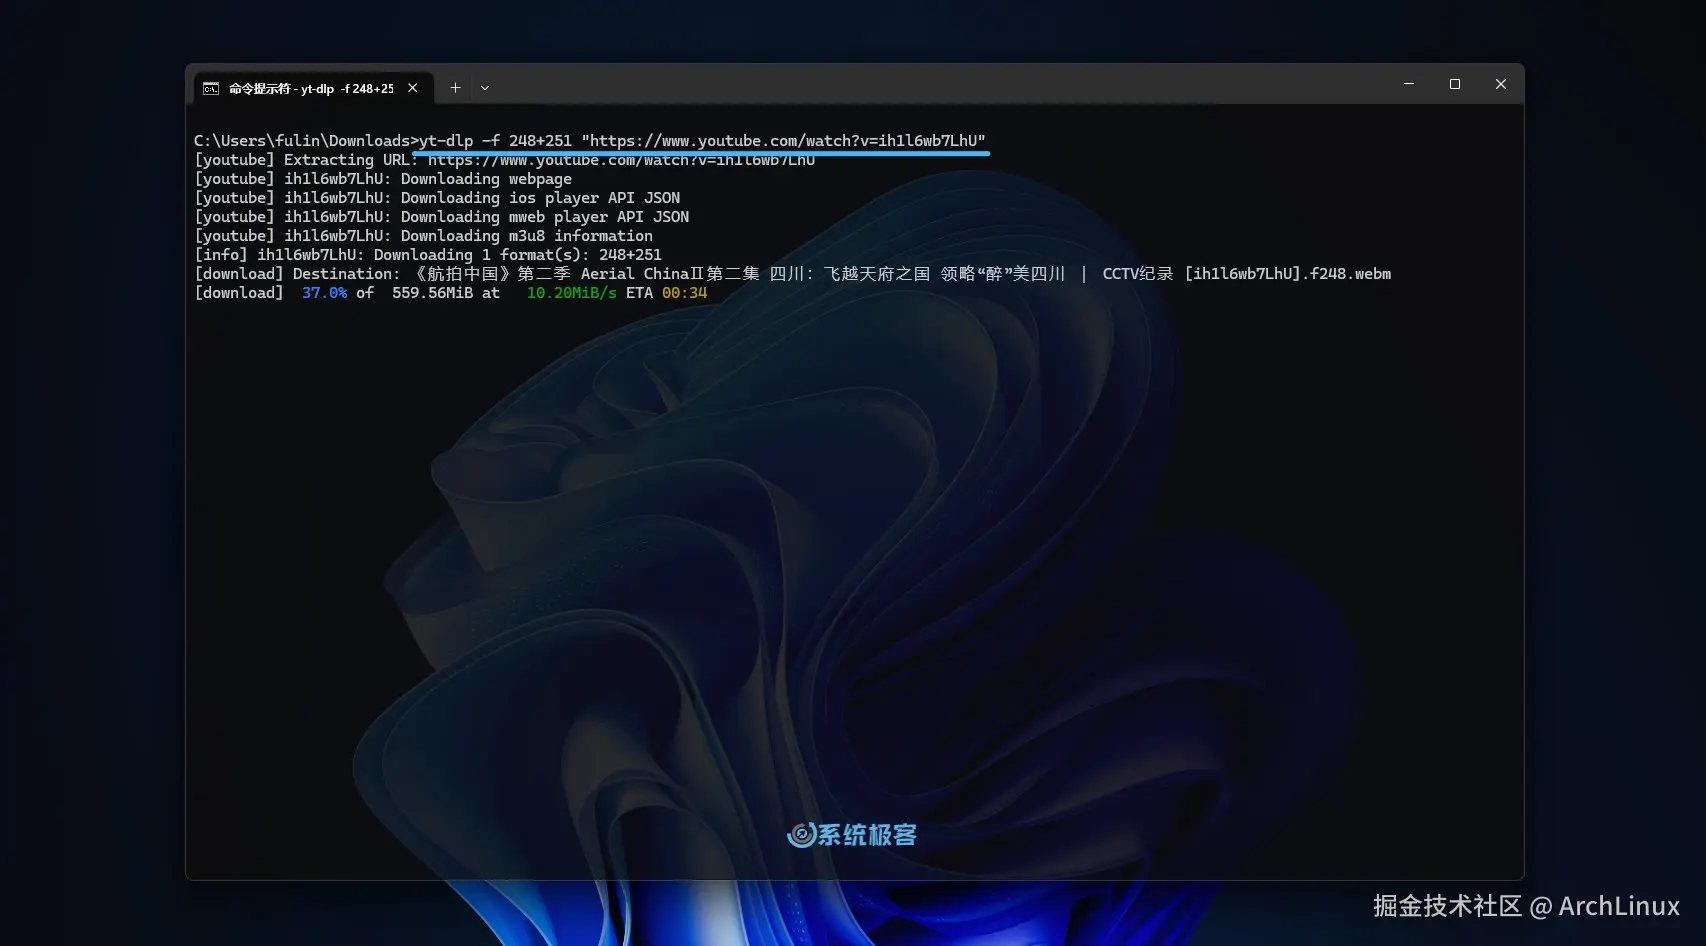Open a new terminal tab with the plus icon
This screenshot has height=946, width=1706.
point(455,88)
